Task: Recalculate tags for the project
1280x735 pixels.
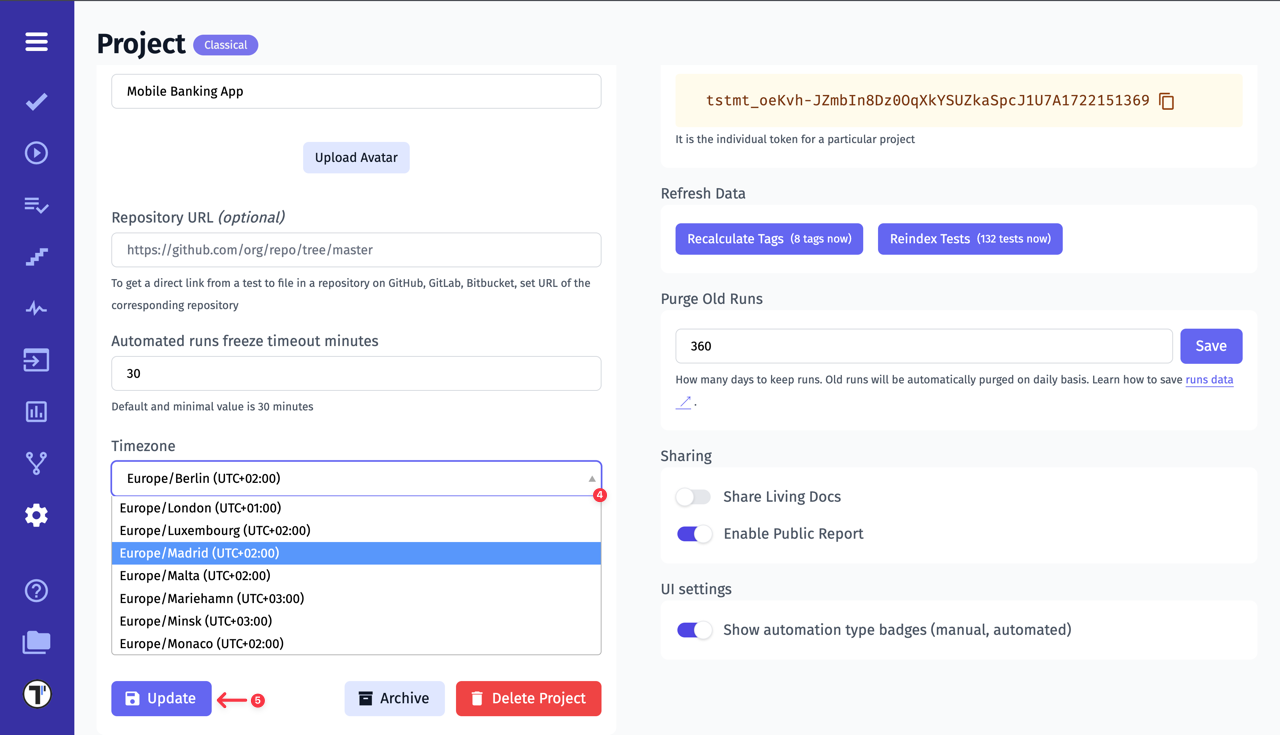Action: tap(768, 239)
